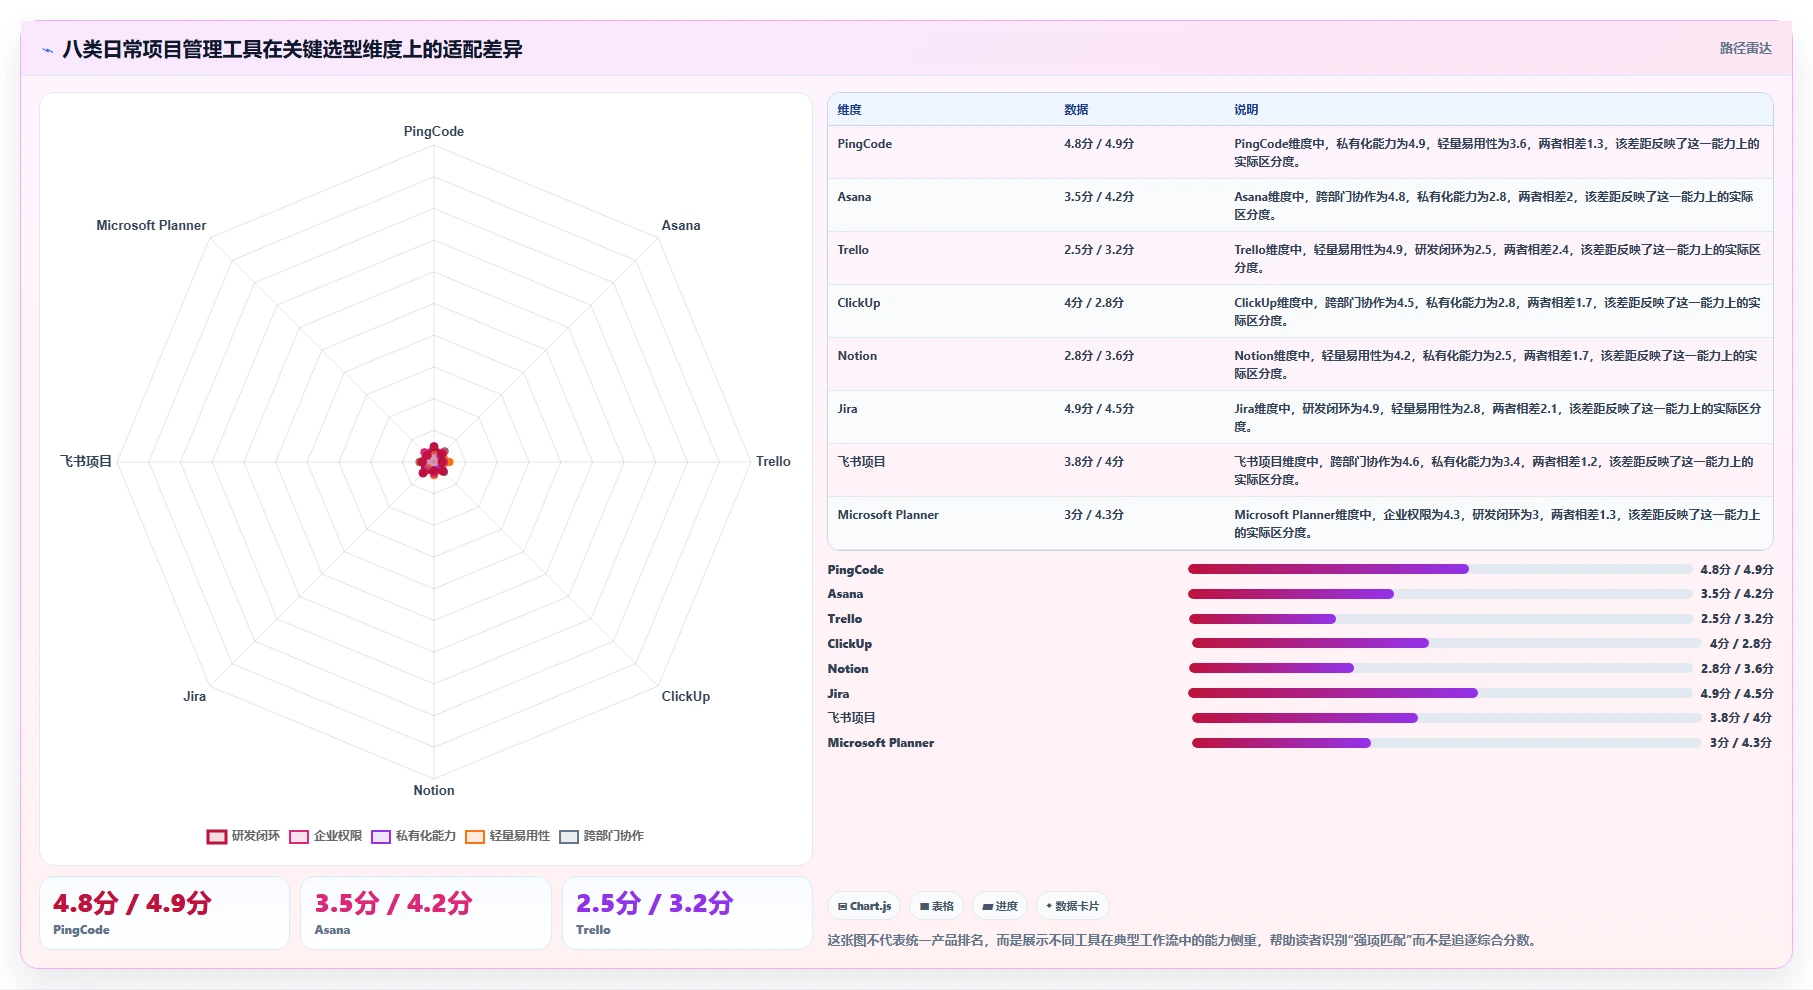Open the Asana 3.5分 / 4.2分 summary card

click(426, 913)
